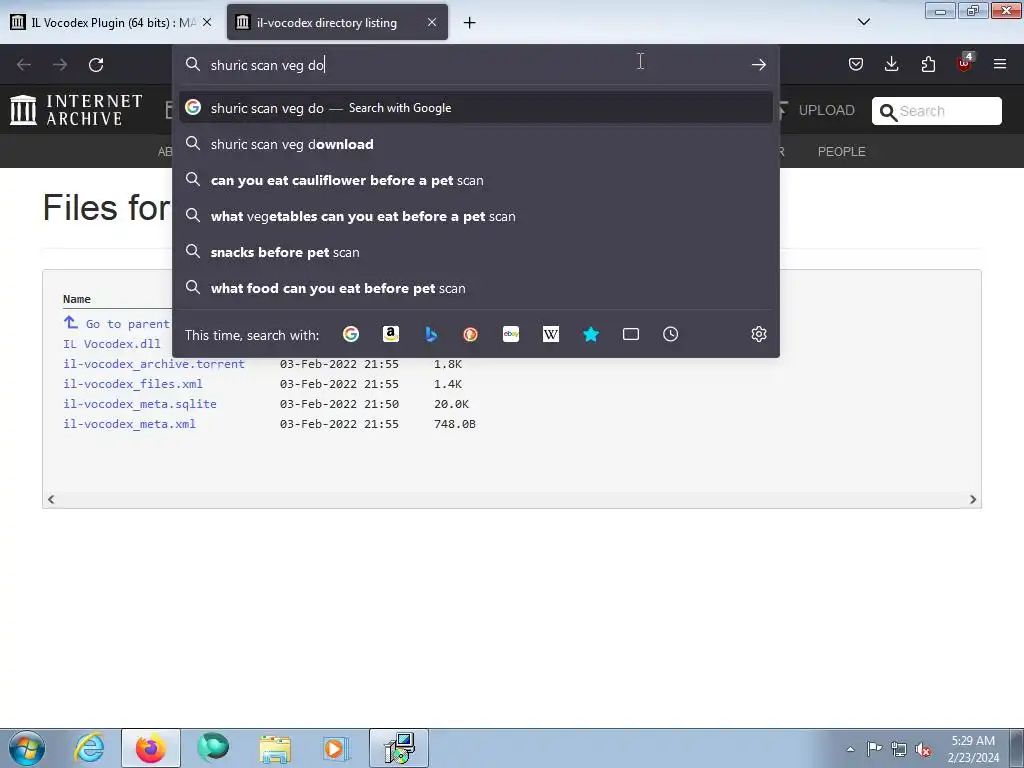
Task: Search this time with Google
Action: [351, 334]
